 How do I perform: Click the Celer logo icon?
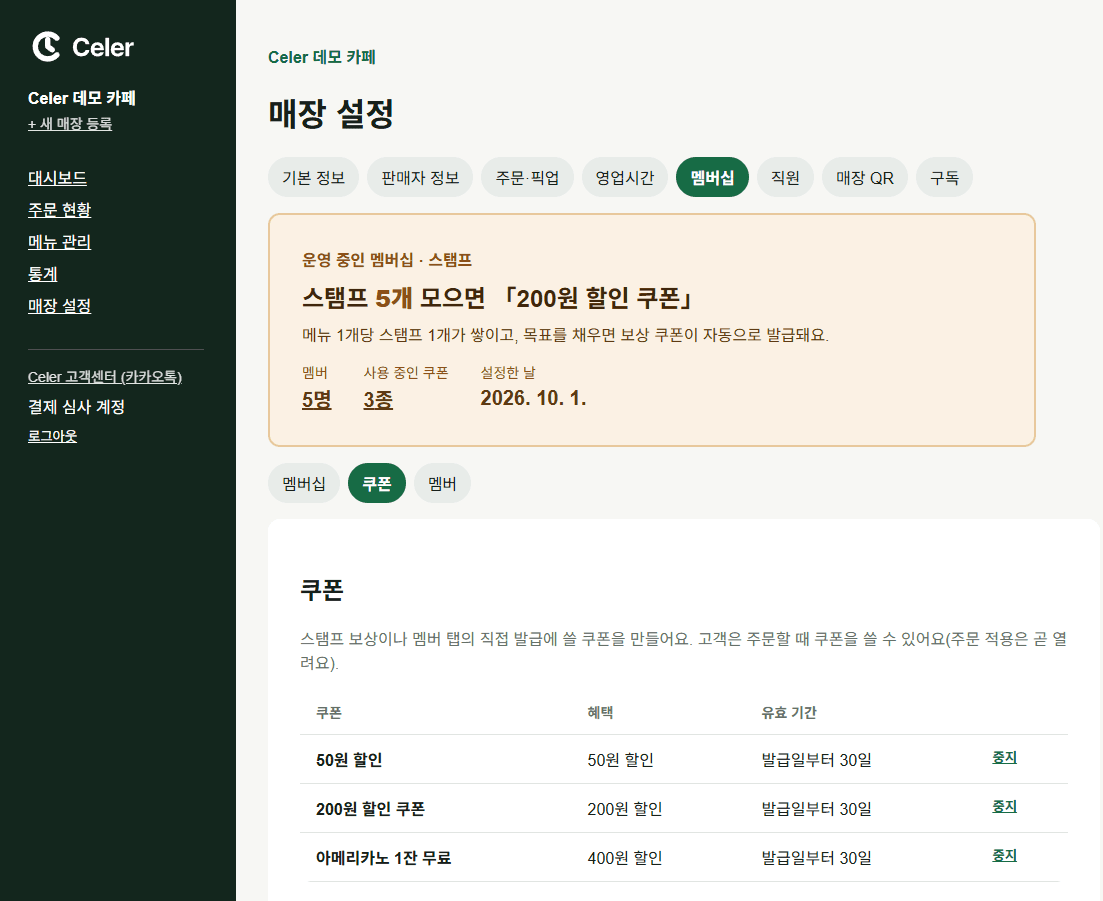[x=46, y=46]
